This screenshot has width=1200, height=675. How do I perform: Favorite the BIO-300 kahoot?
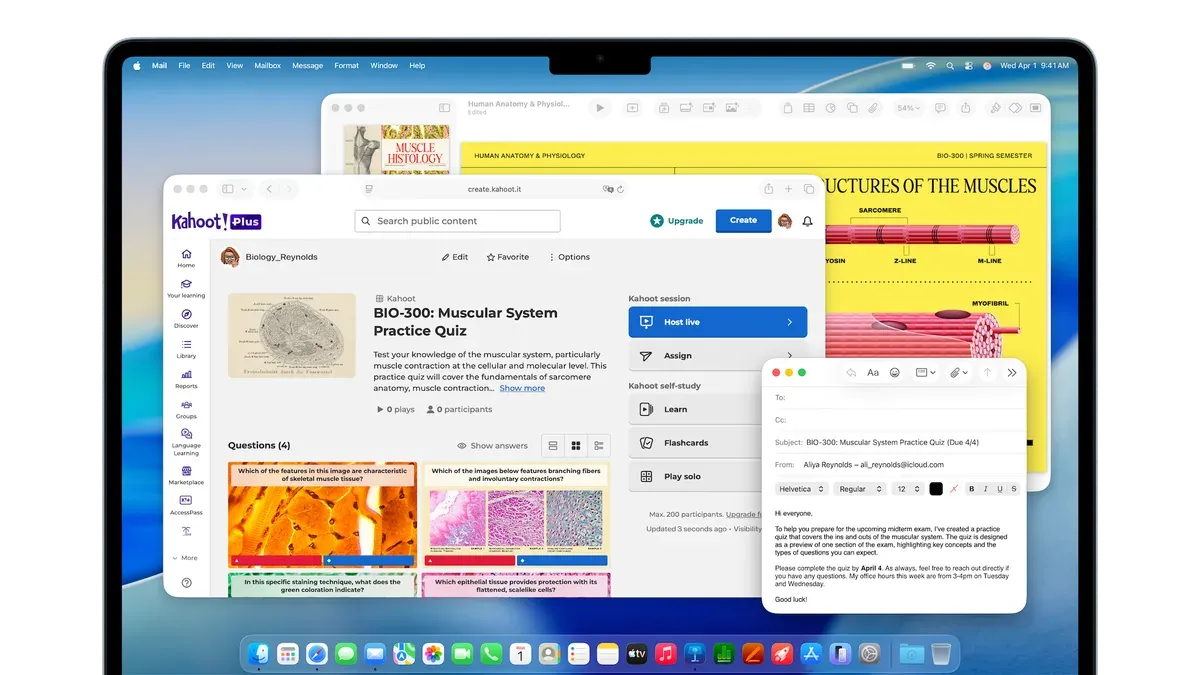508,257
